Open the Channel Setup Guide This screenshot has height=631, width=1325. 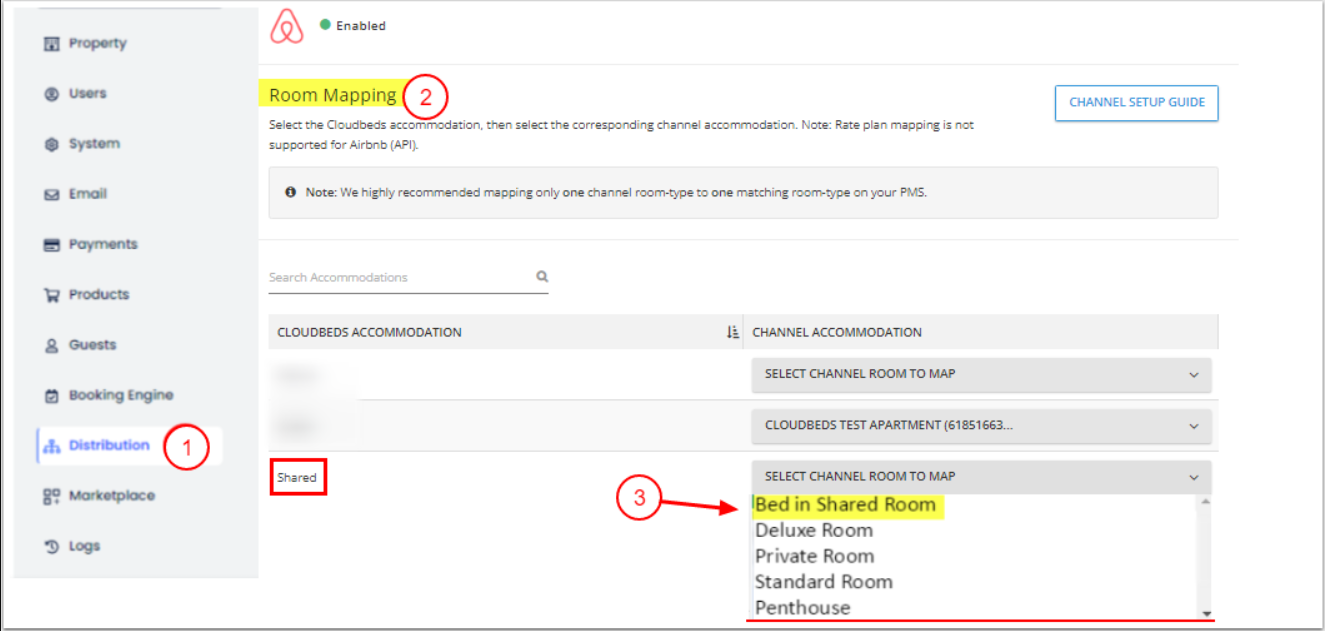pos(1136,102)
